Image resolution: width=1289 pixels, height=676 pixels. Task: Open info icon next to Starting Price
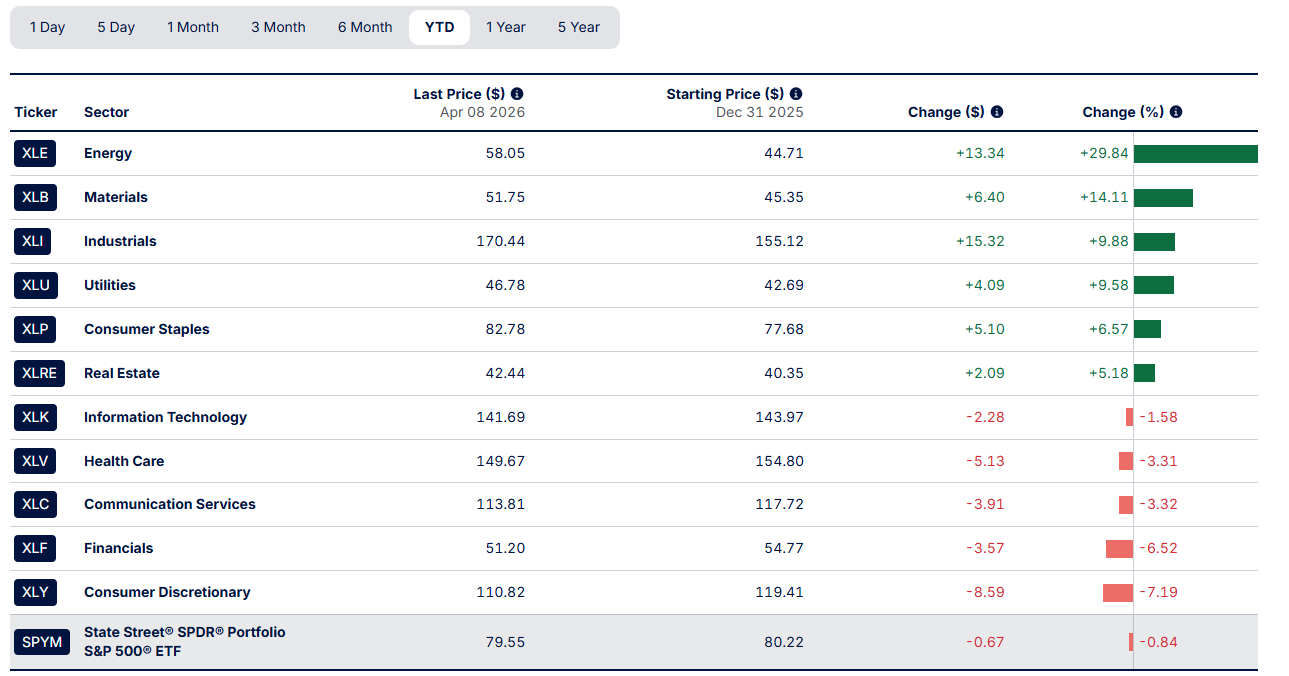coord(796,94)
